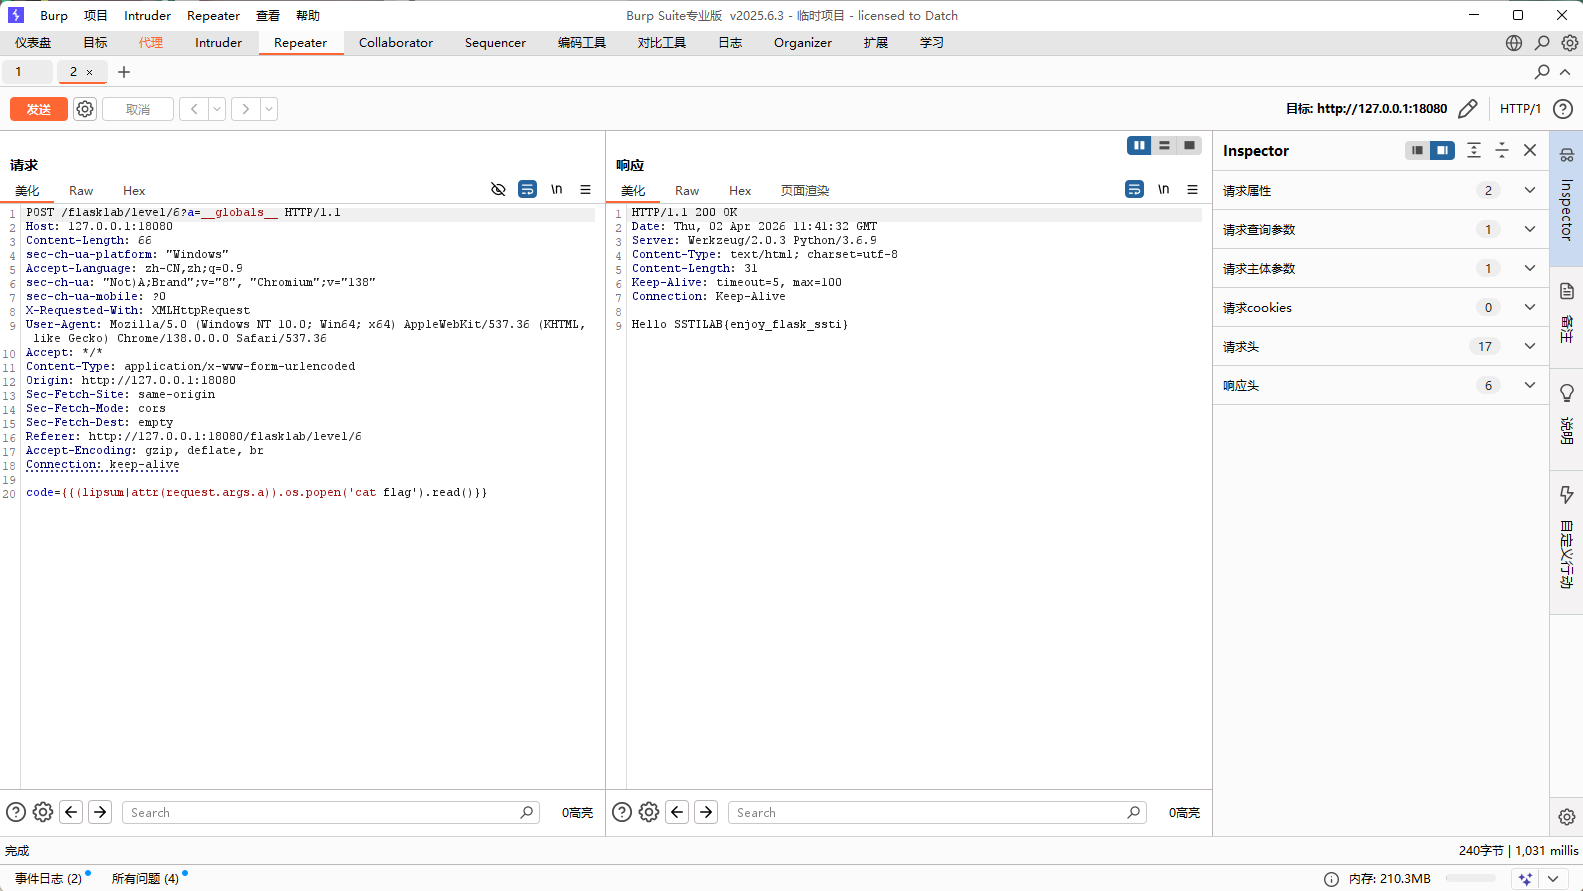The width and height of the screenshot is (1583, 891).
Task: Open the custom actions lightning icon
Action: pyautogui.click(x=1567, y=495)
